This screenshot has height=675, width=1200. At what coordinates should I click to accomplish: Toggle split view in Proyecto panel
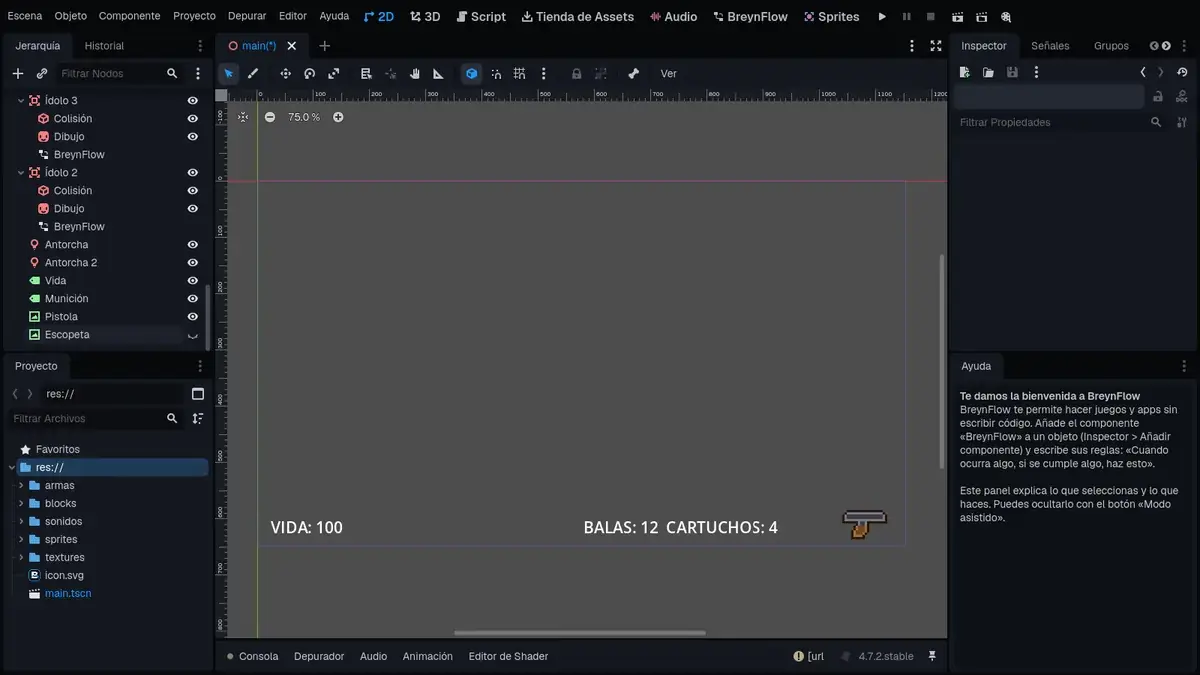pyautogui.click(x=198, y=394)
